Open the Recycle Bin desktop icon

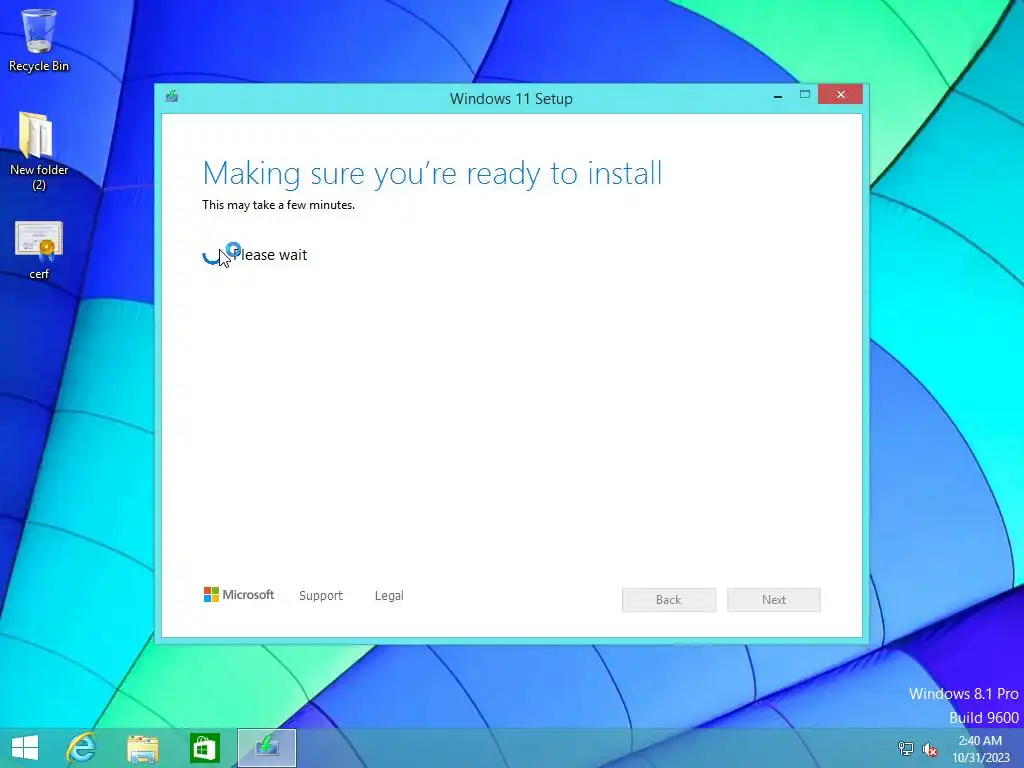point(39,39)
